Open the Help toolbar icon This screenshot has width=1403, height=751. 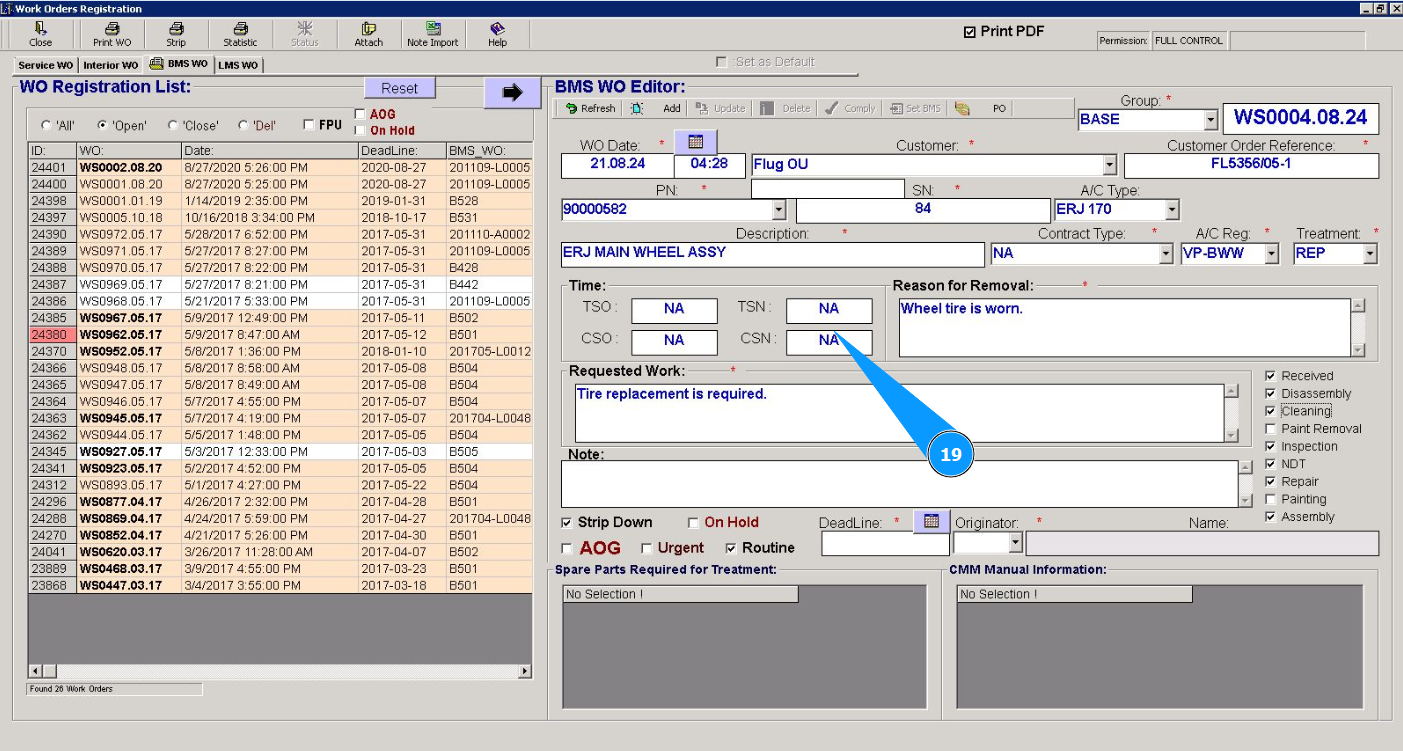coord(497,34)
